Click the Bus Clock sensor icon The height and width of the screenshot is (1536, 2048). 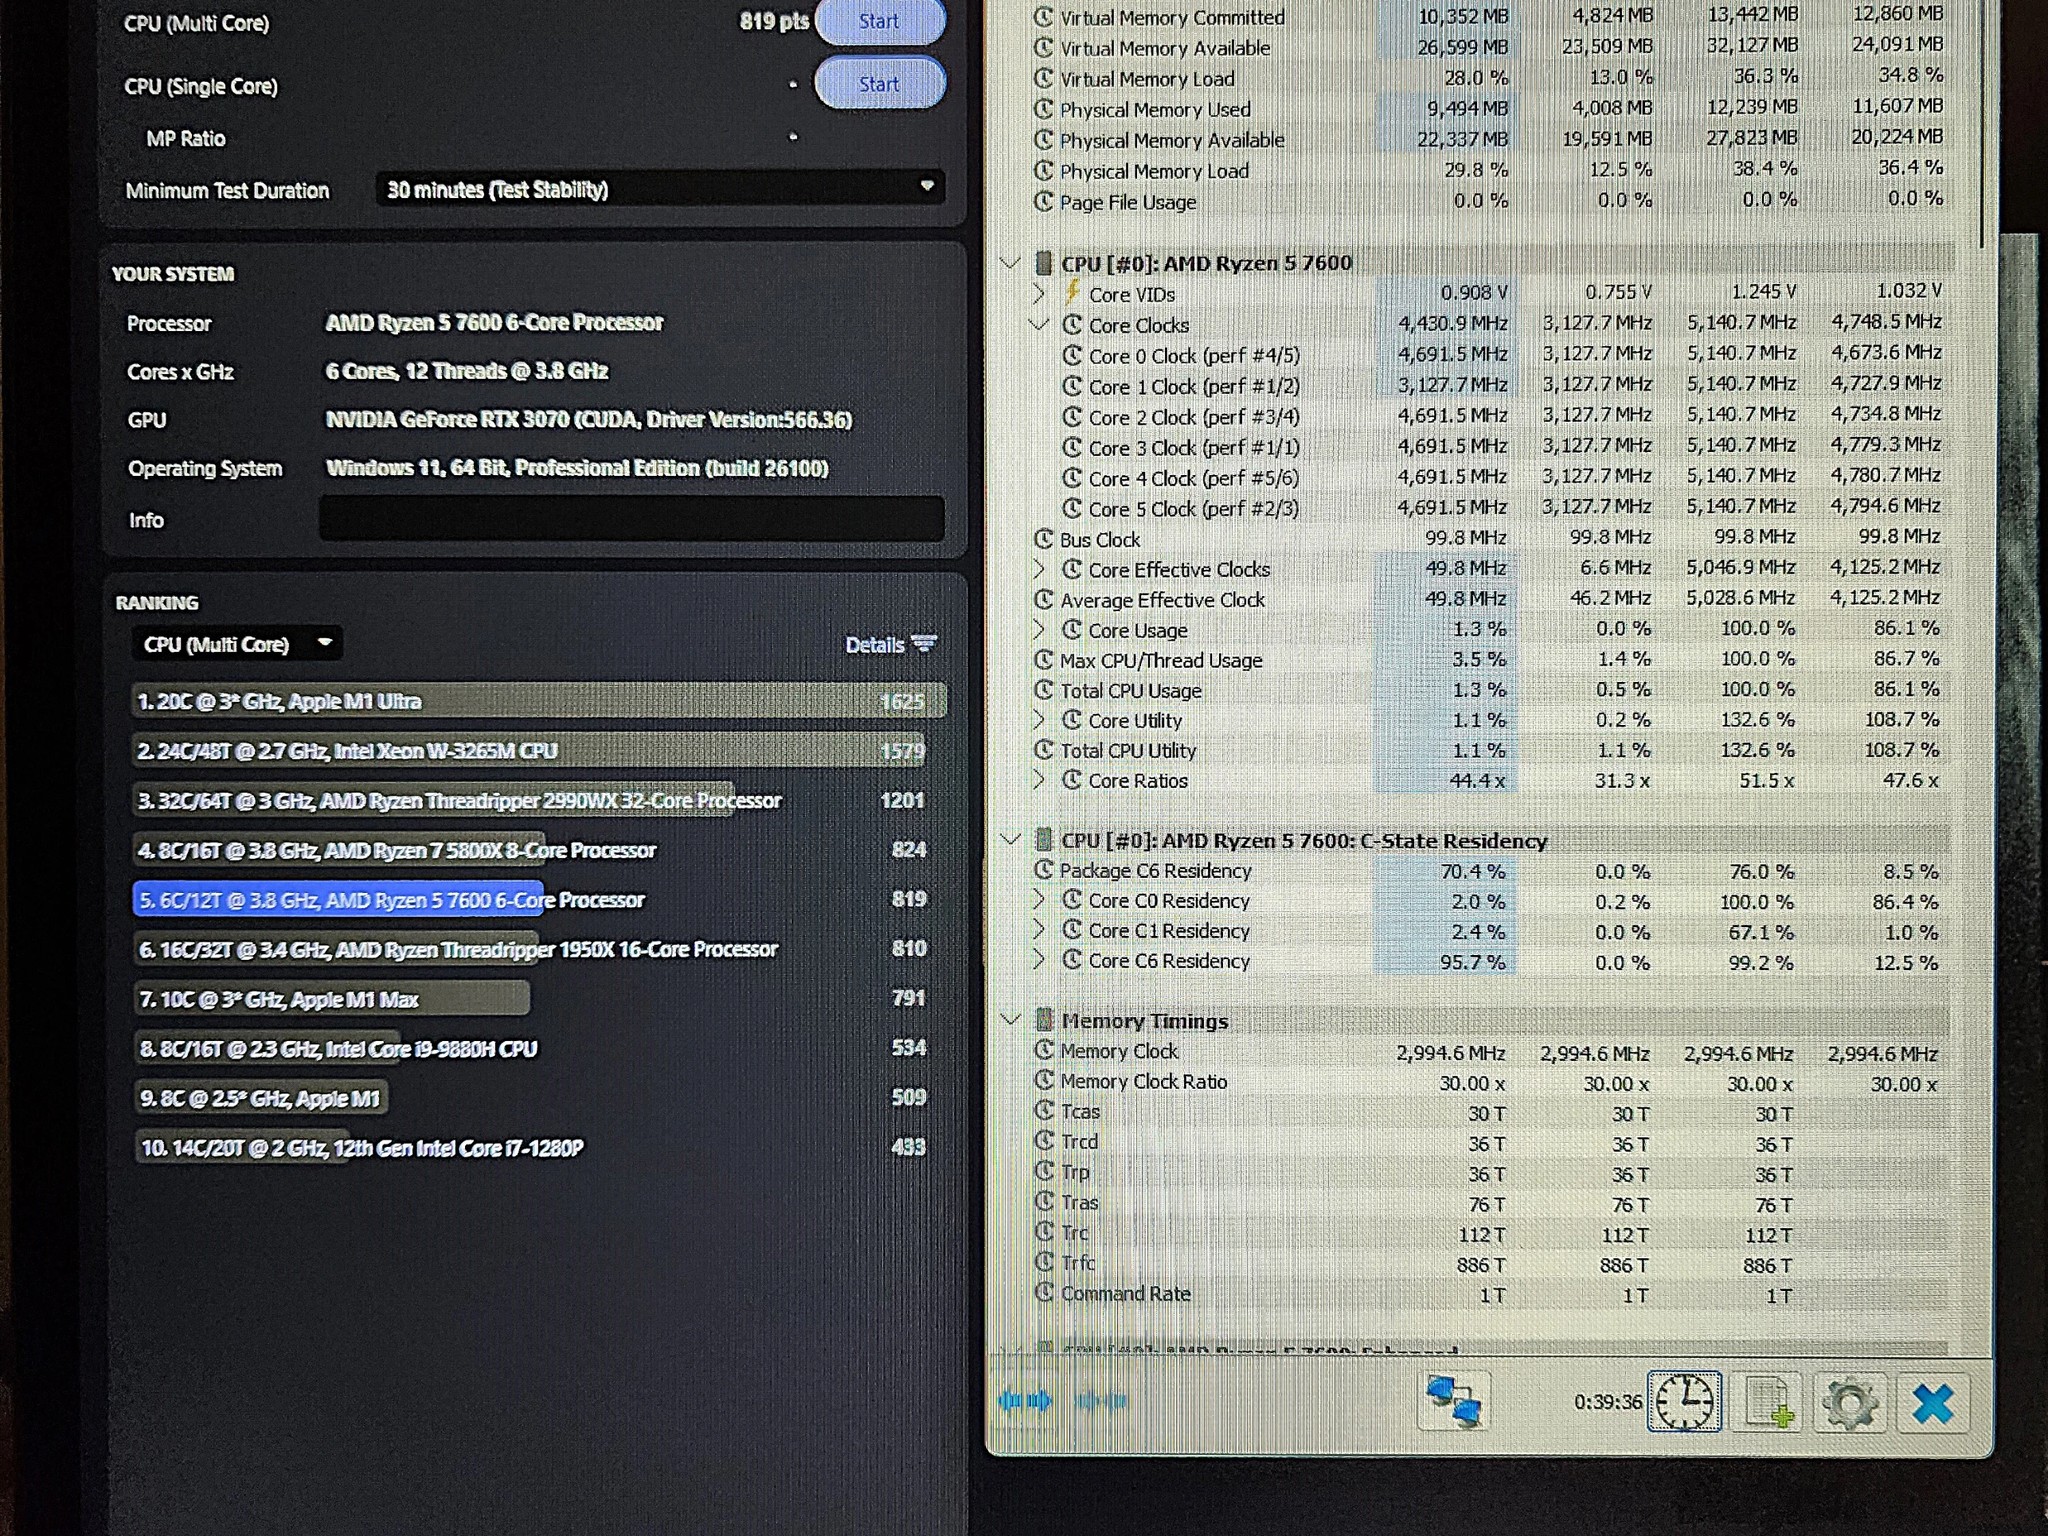1044,539
